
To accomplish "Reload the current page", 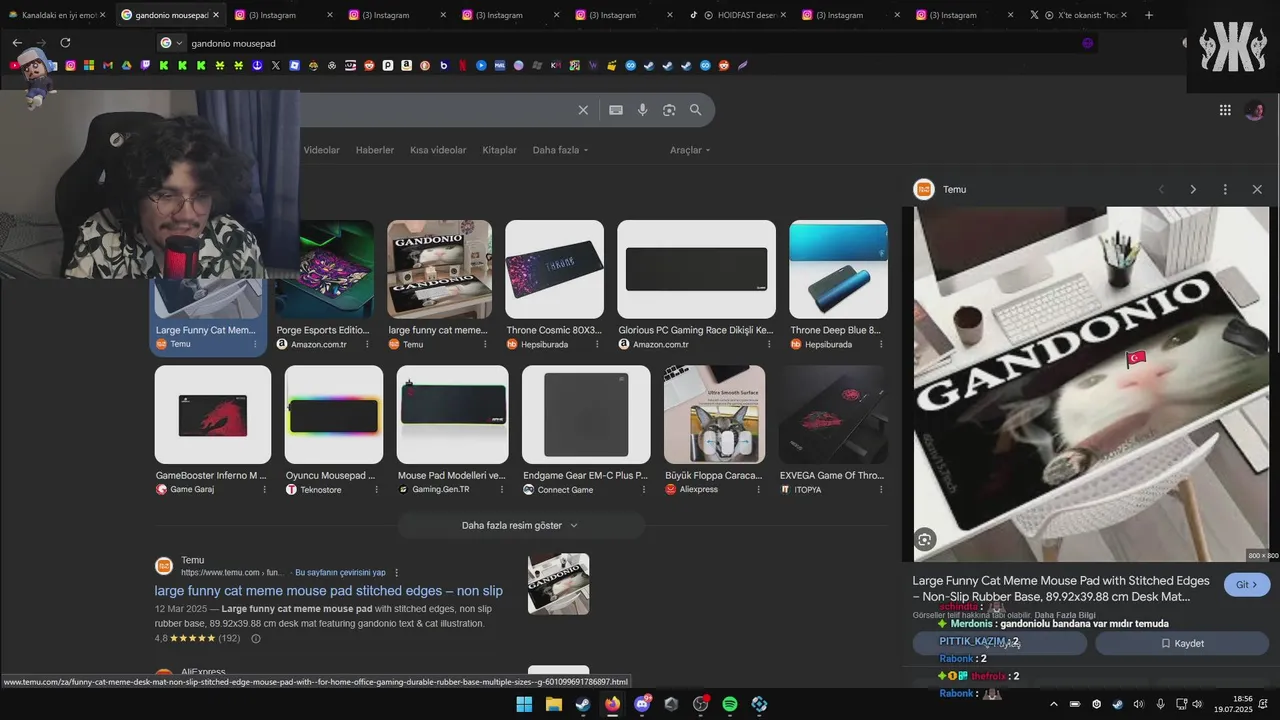I will (x=65, y=43).
